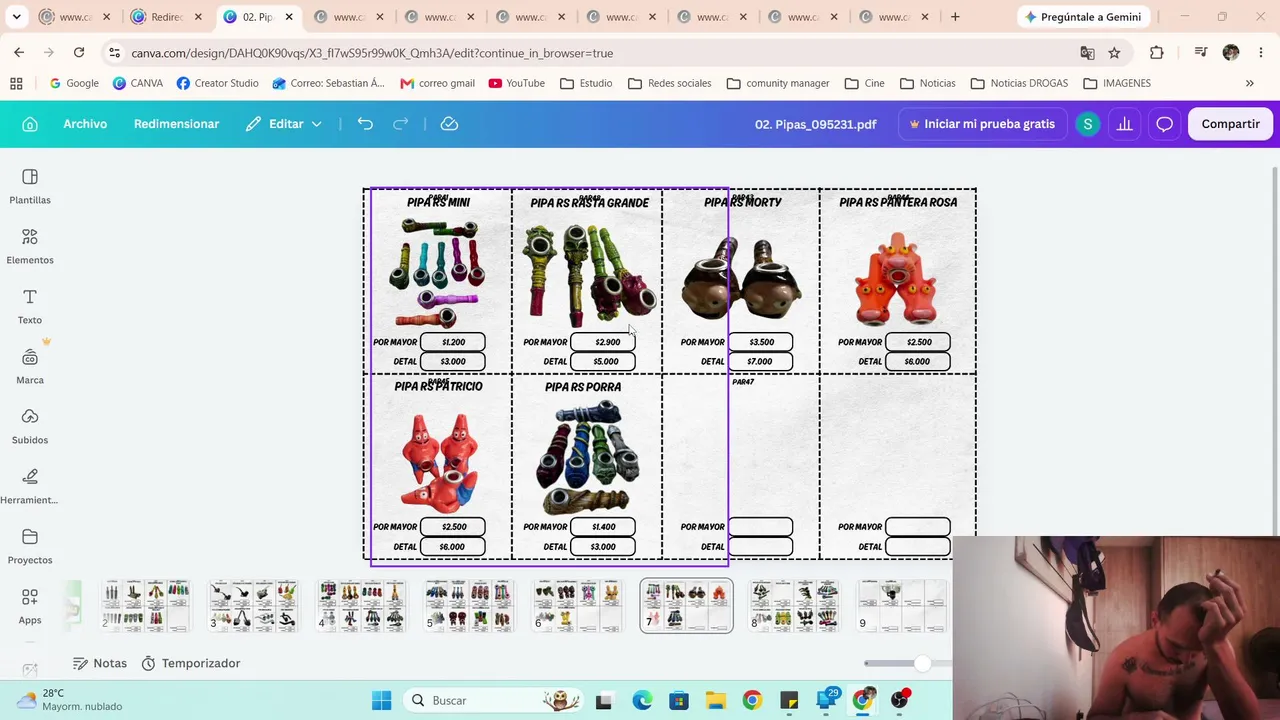Open the Google bookmark

74,83
